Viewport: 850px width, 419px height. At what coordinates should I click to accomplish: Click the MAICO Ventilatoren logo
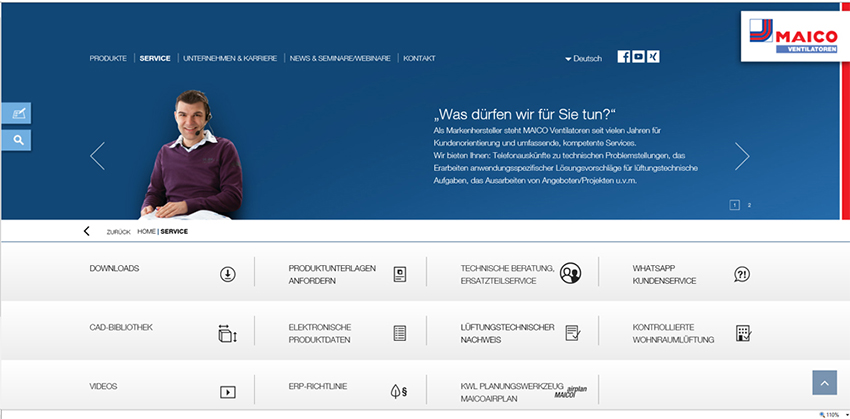pyautogui.click(x=794, y=36)
